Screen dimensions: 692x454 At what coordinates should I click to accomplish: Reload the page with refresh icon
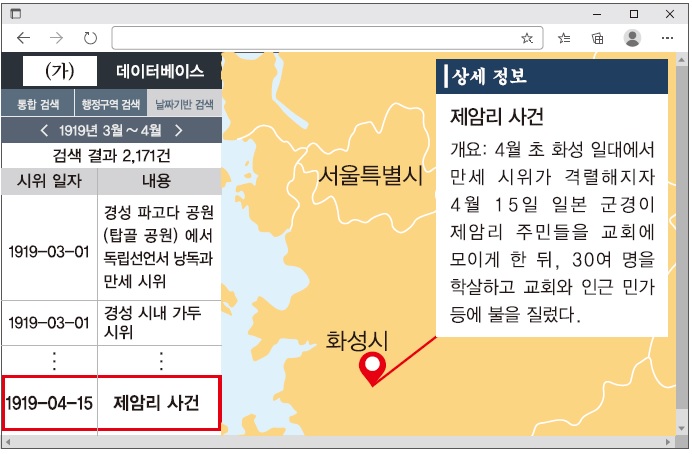coord(90,38)
